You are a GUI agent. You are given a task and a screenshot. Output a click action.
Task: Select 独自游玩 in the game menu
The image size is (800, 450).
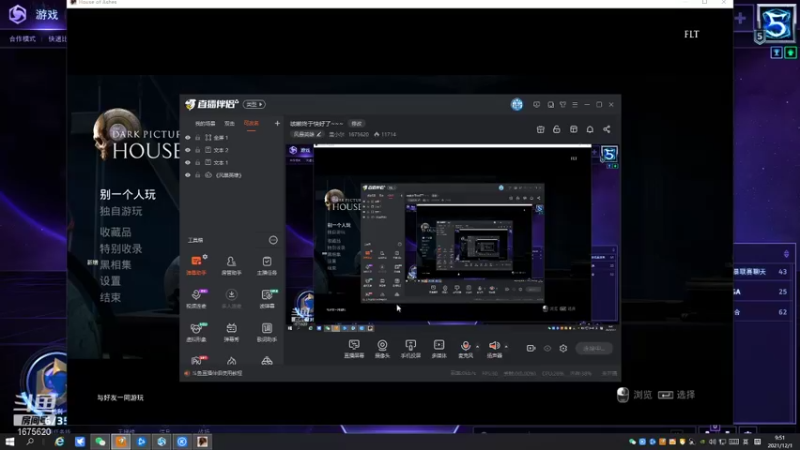point(121,211)
